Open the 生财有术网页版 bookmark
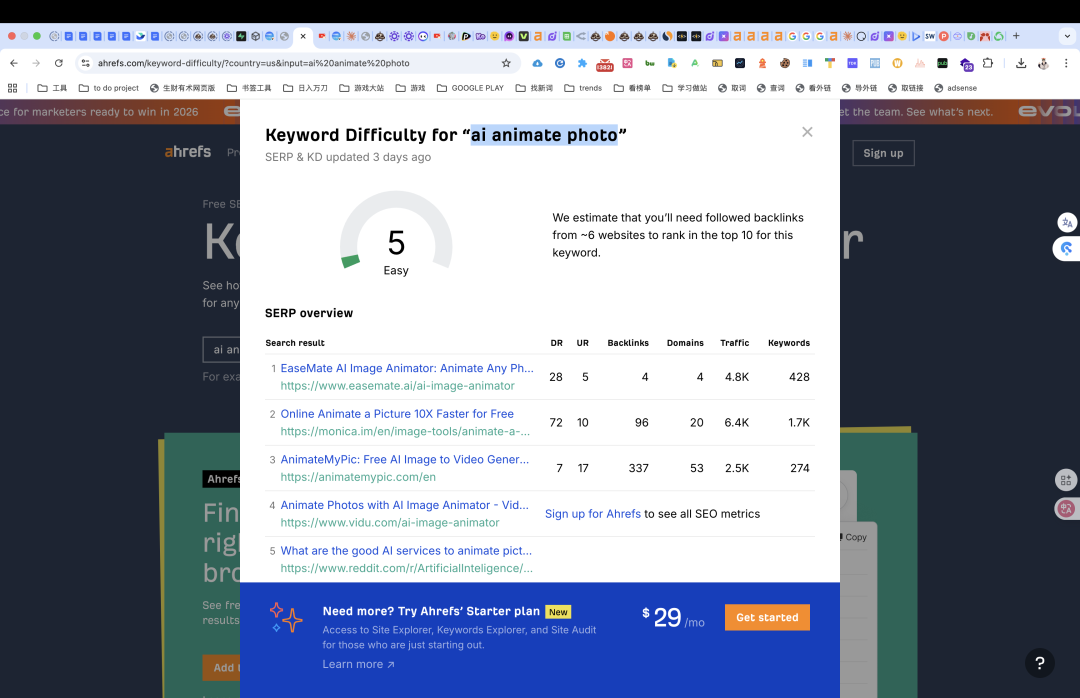Screen dimensions: 1080x698 (x=183, y=88)
